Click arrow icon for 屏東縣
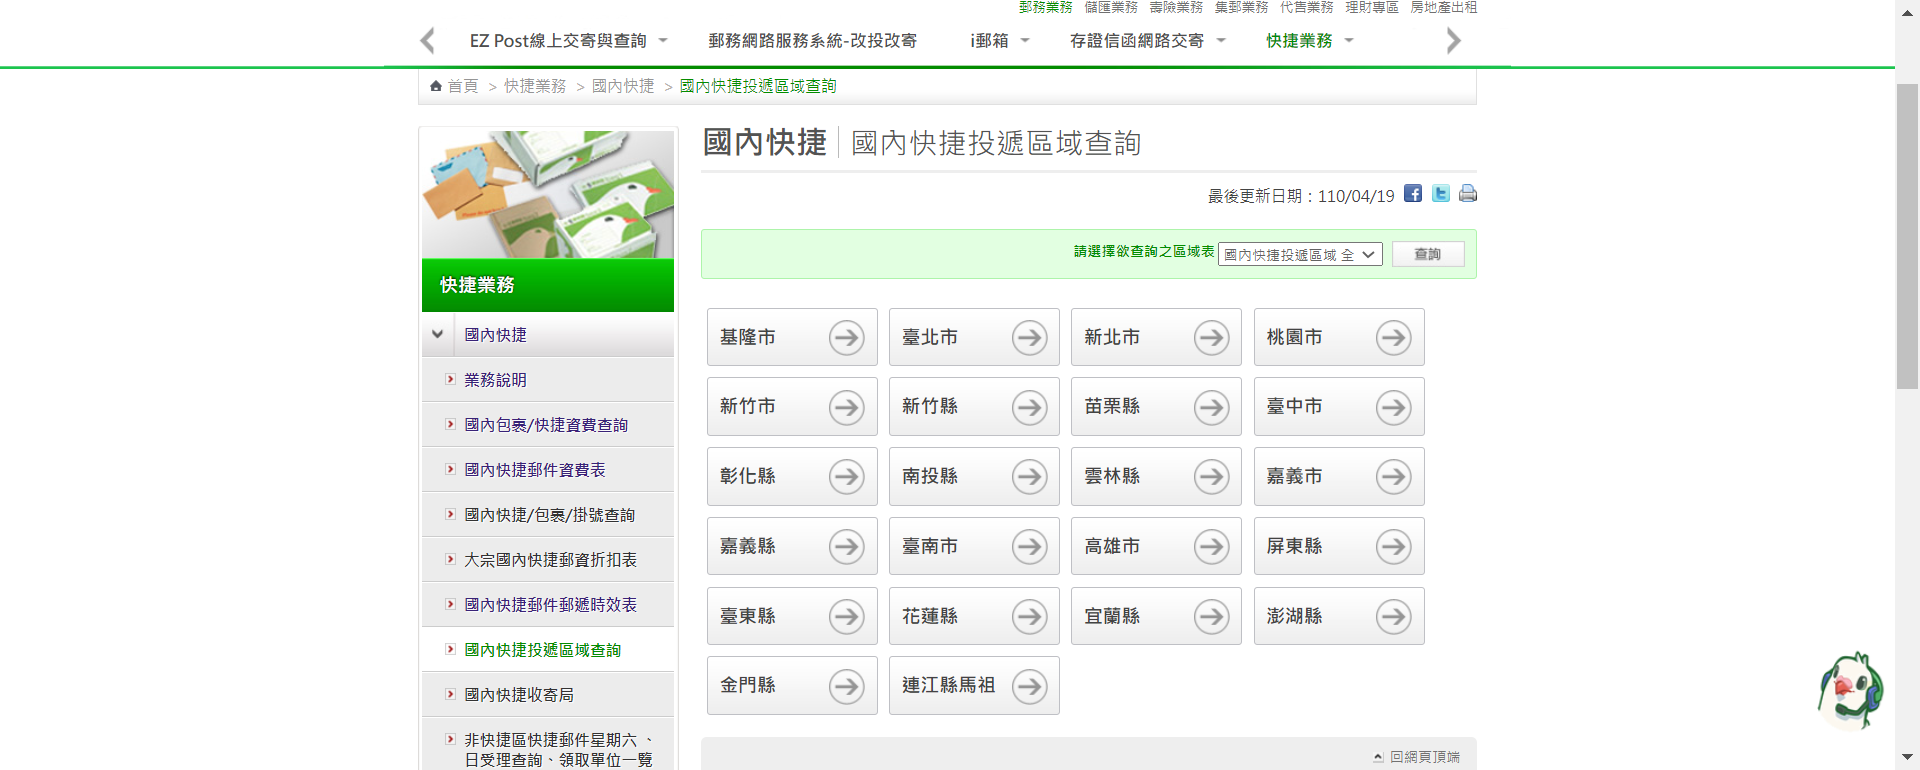1920x770 pixels. (x=1393, y=547)
